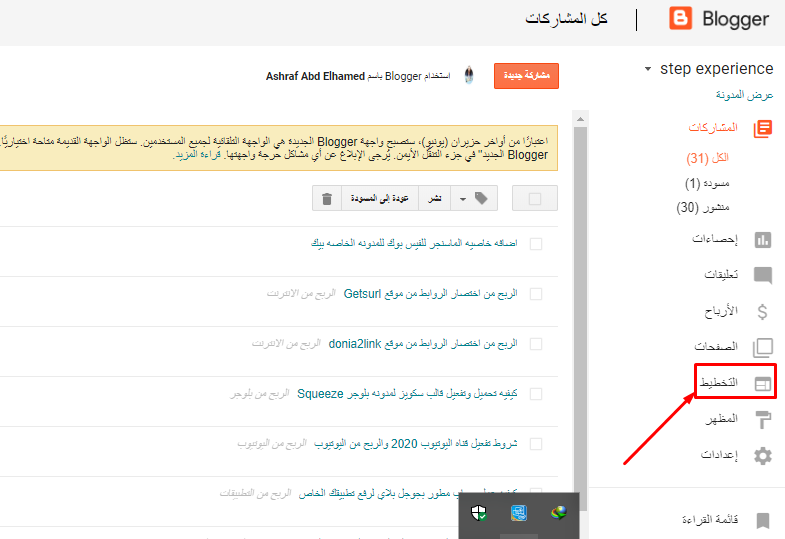
Task: Click the Ashraf Abd Elhamed profile avatar
Action: (x=469, y=75)
